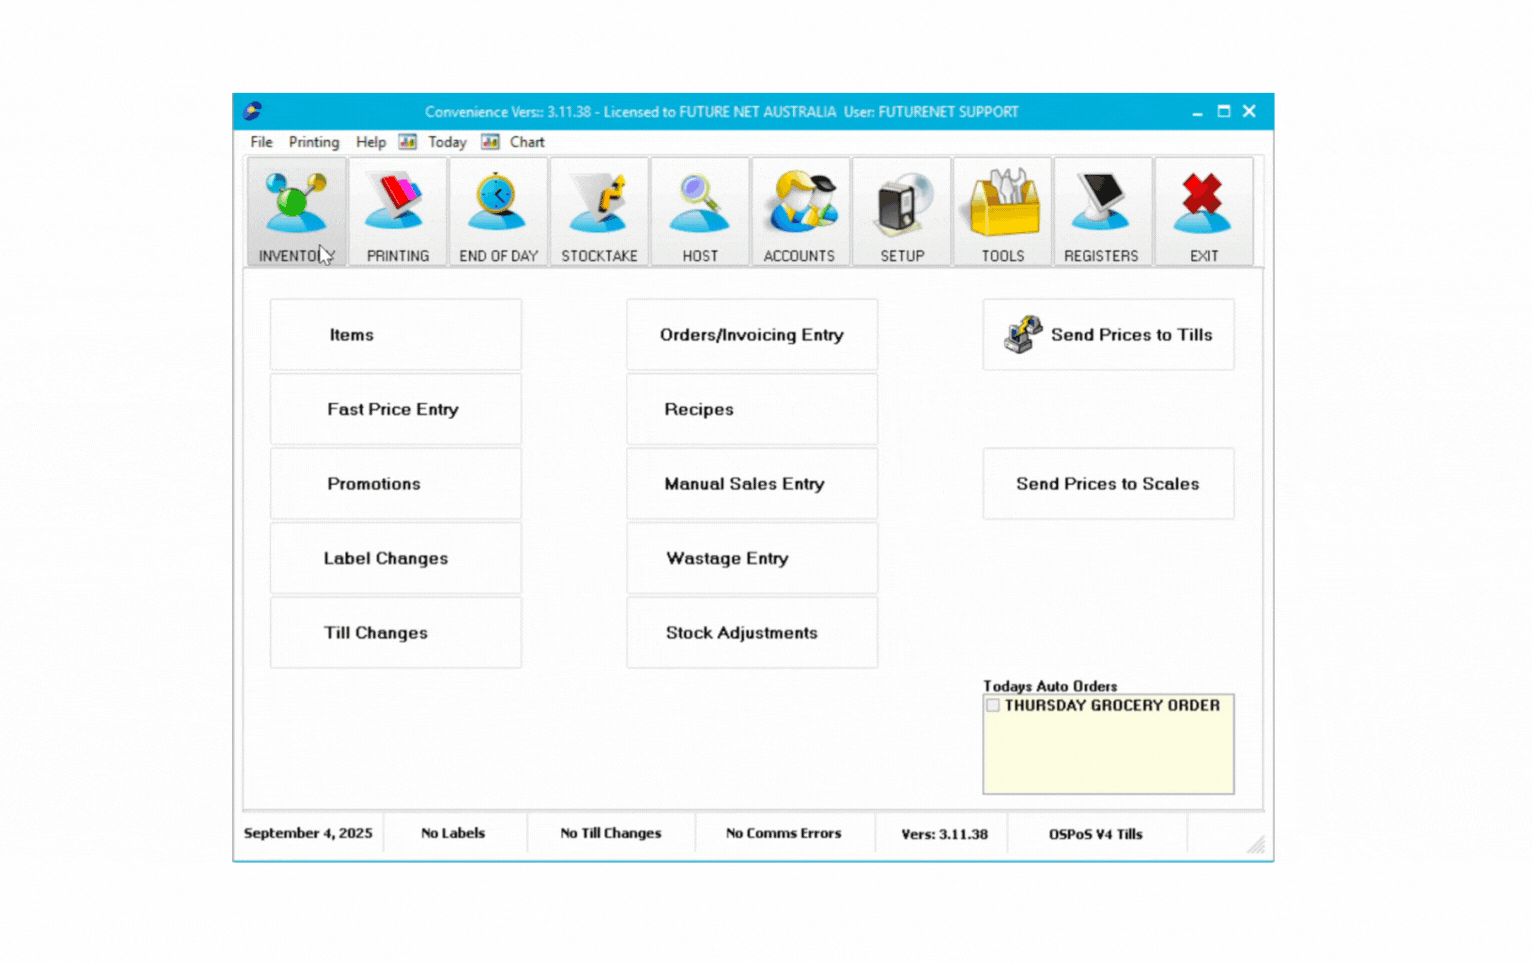The image size is (1532, 963).
Task: Open Orders/Invoicing Entry
Action: [751, 334]
